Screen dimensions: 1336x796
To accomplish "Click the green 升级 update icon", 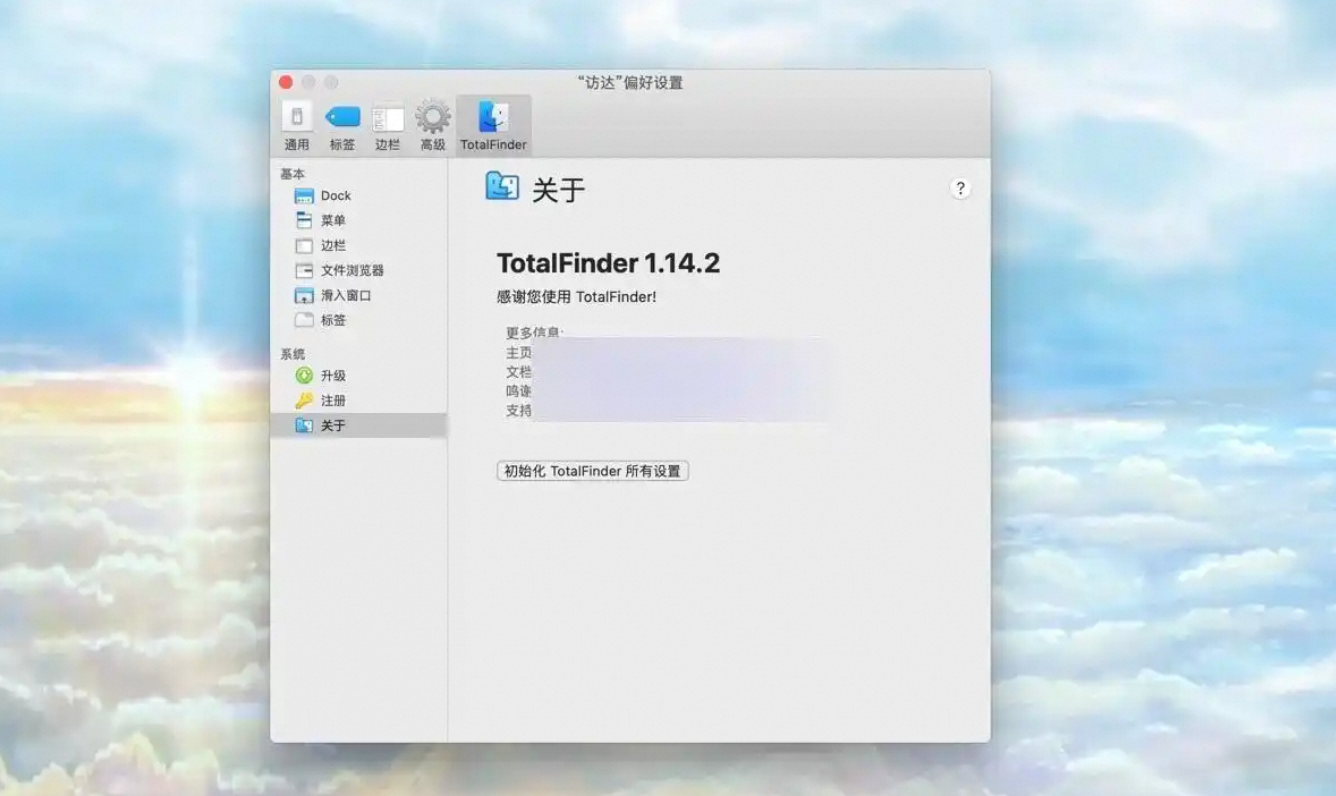I will 304,376.
